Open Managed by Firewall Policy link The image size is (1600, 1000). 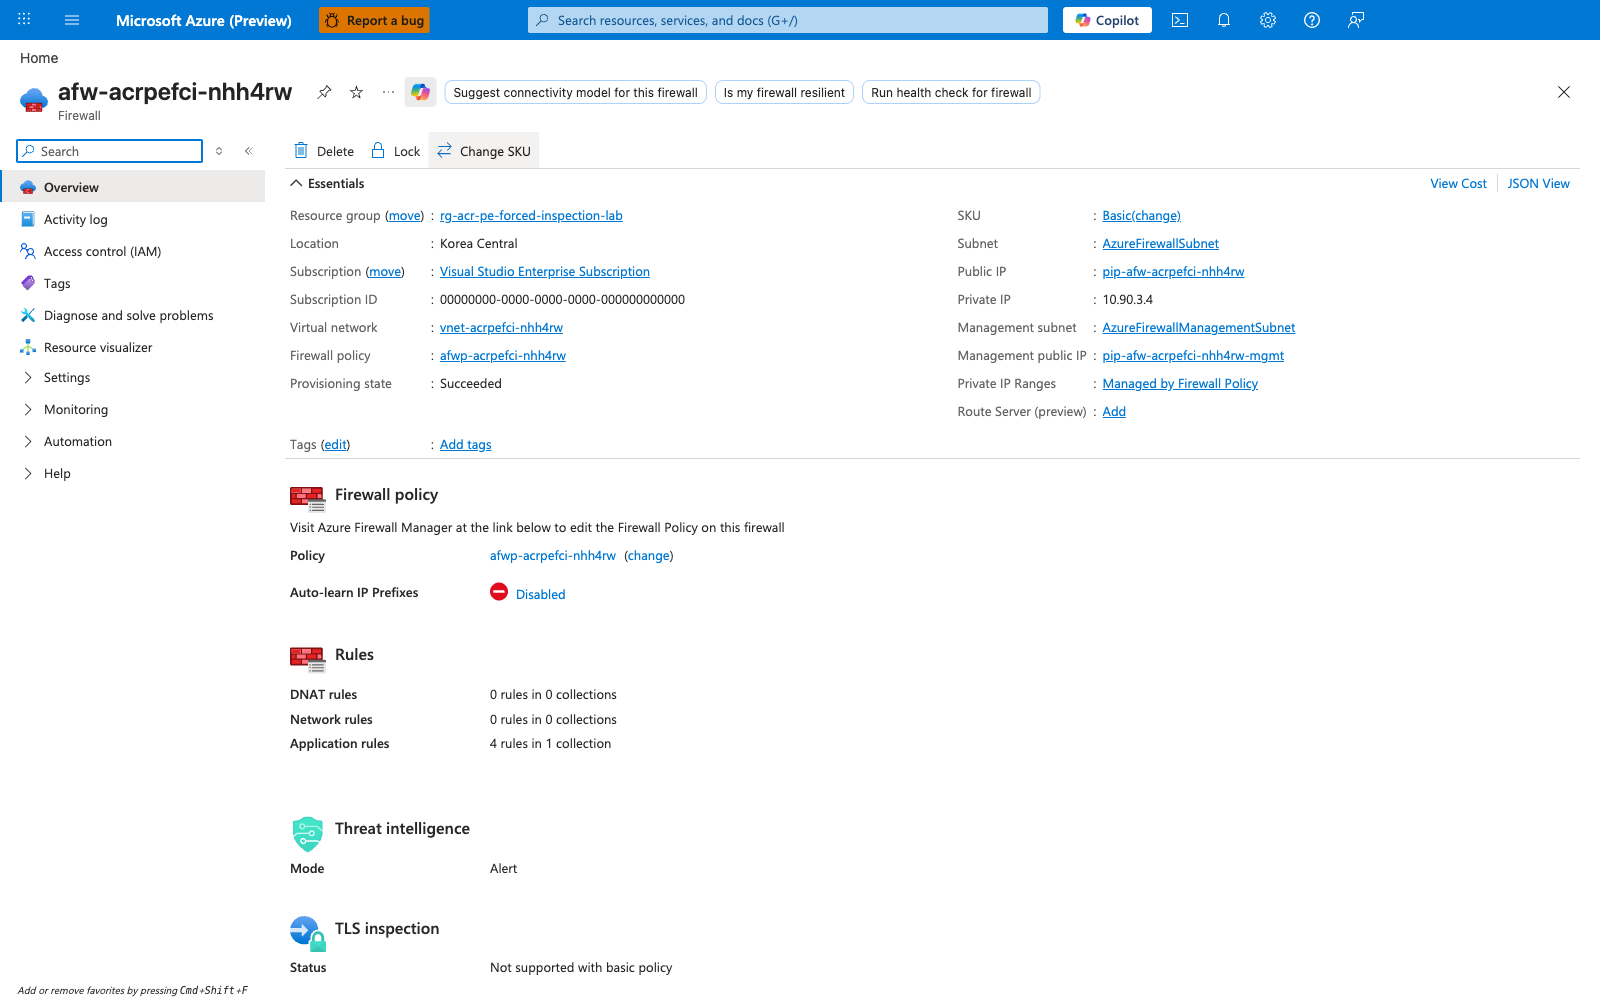pyautogui.click(x=1180, y=383)
